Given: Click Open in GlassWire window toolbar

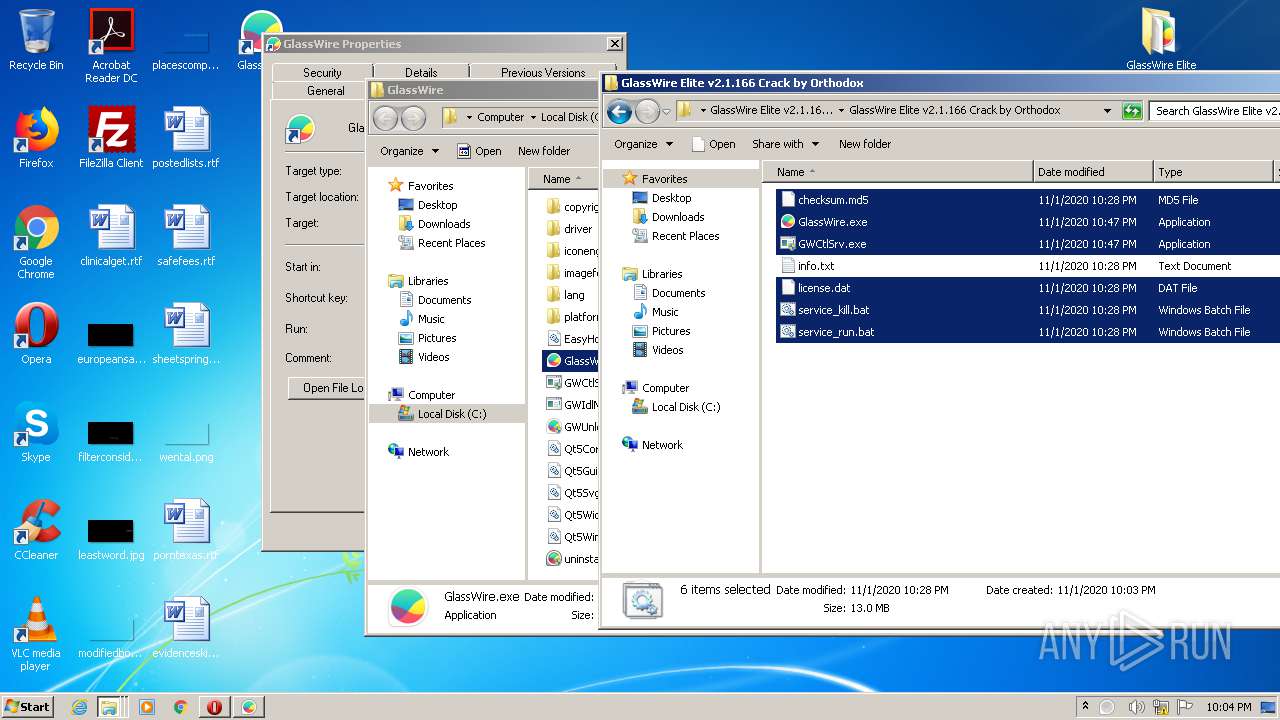Looking at the screenshot, I should (480, 151).
